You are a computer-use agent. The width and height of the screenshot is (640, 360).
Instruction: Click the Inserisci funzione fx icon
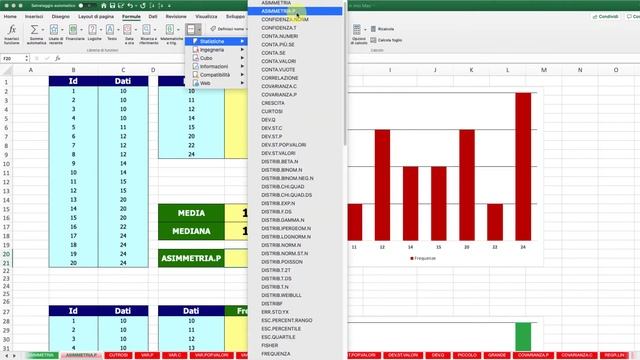(12, 29)
